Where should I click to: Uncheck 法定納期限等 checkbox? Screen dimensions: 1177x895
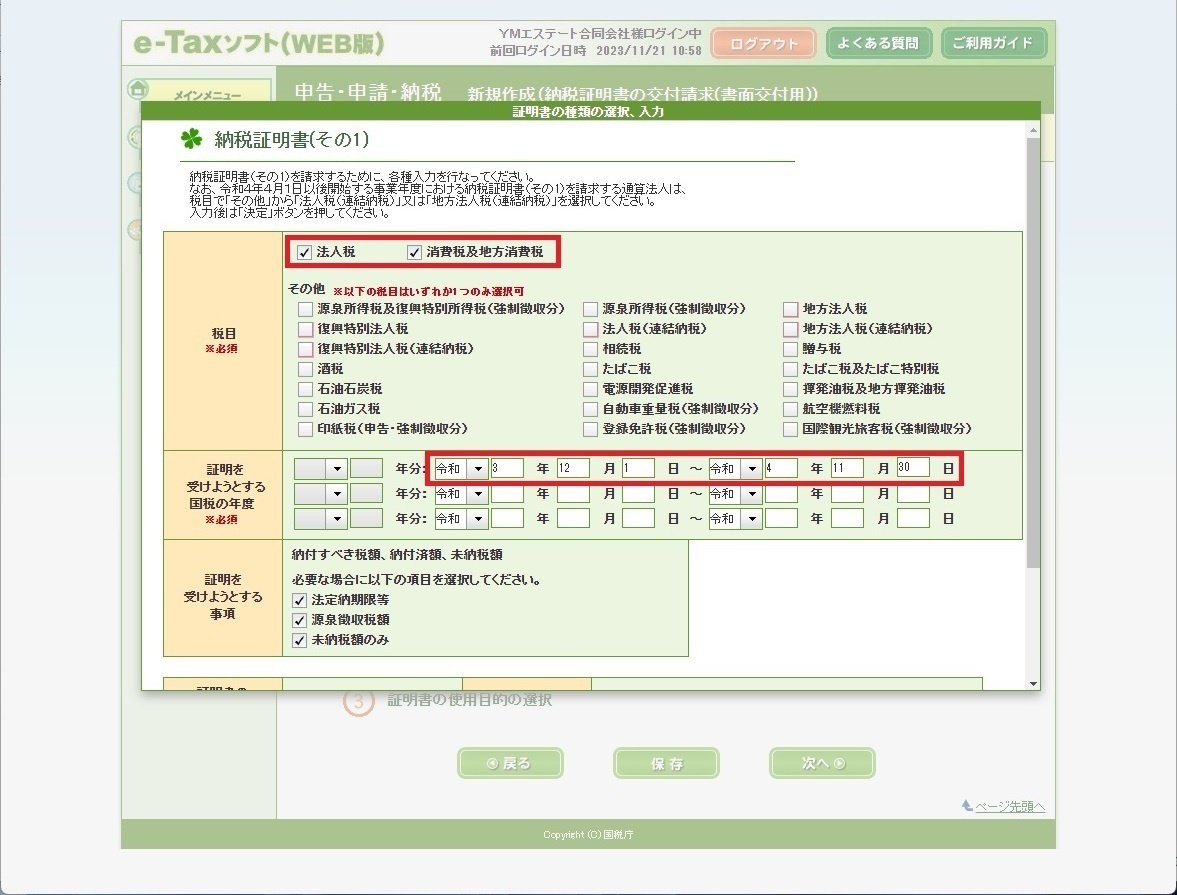pyautogui.click(x=300, y=601)
